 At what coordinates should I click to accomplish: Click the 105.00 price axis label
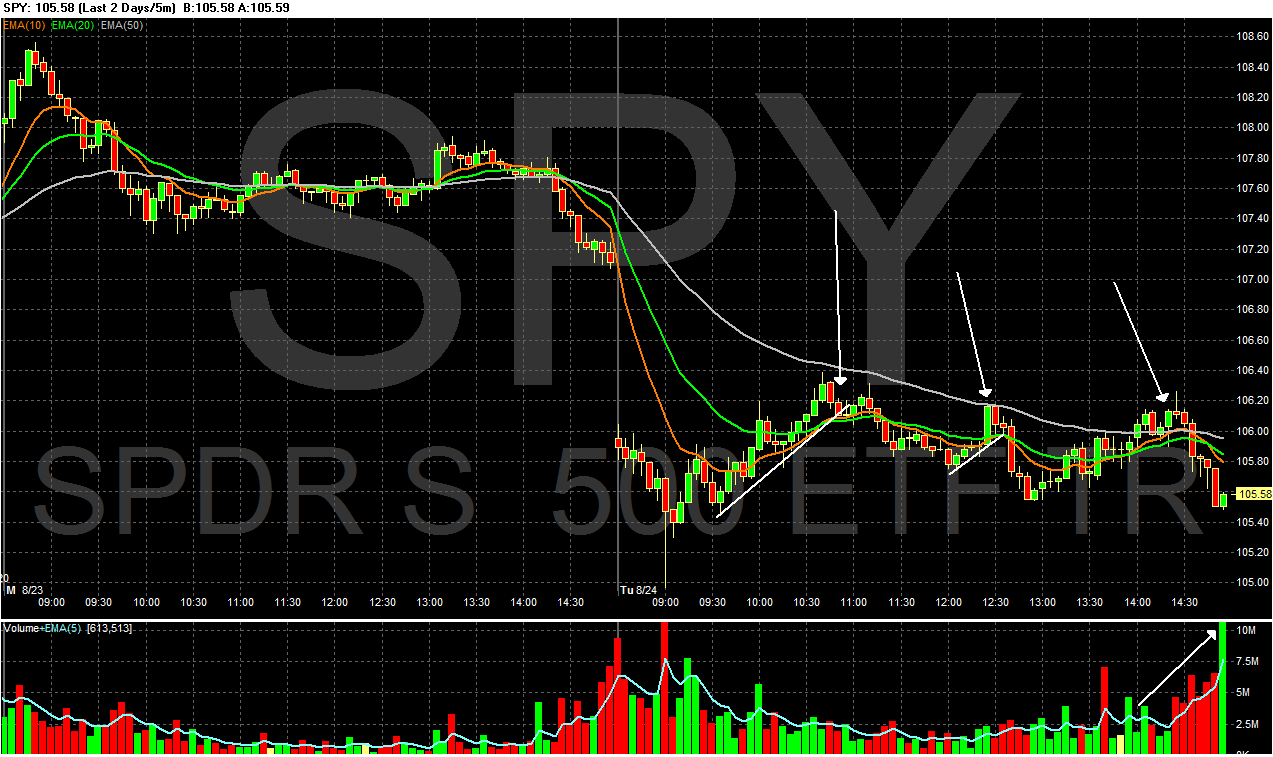pyautogui.click(x=1254, y=582)
